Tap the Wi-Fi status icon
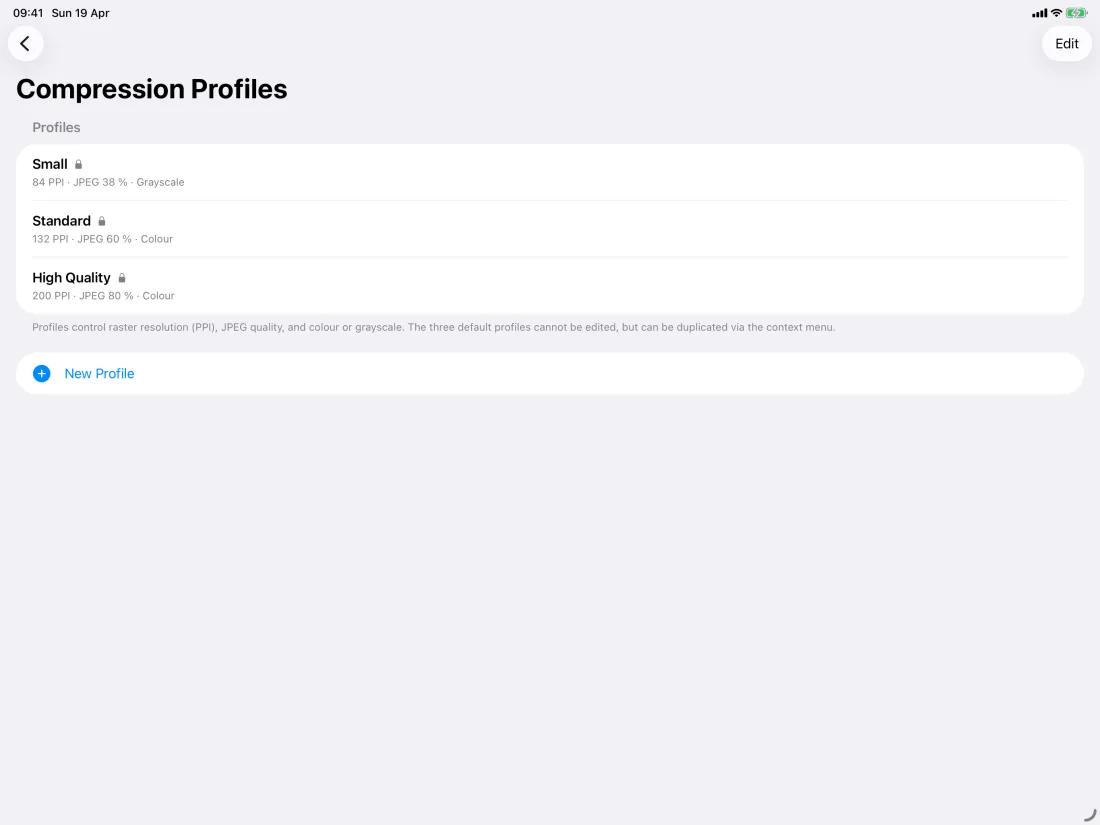1100x825 pixels. pyautogui.click(x=1056, y=13)
